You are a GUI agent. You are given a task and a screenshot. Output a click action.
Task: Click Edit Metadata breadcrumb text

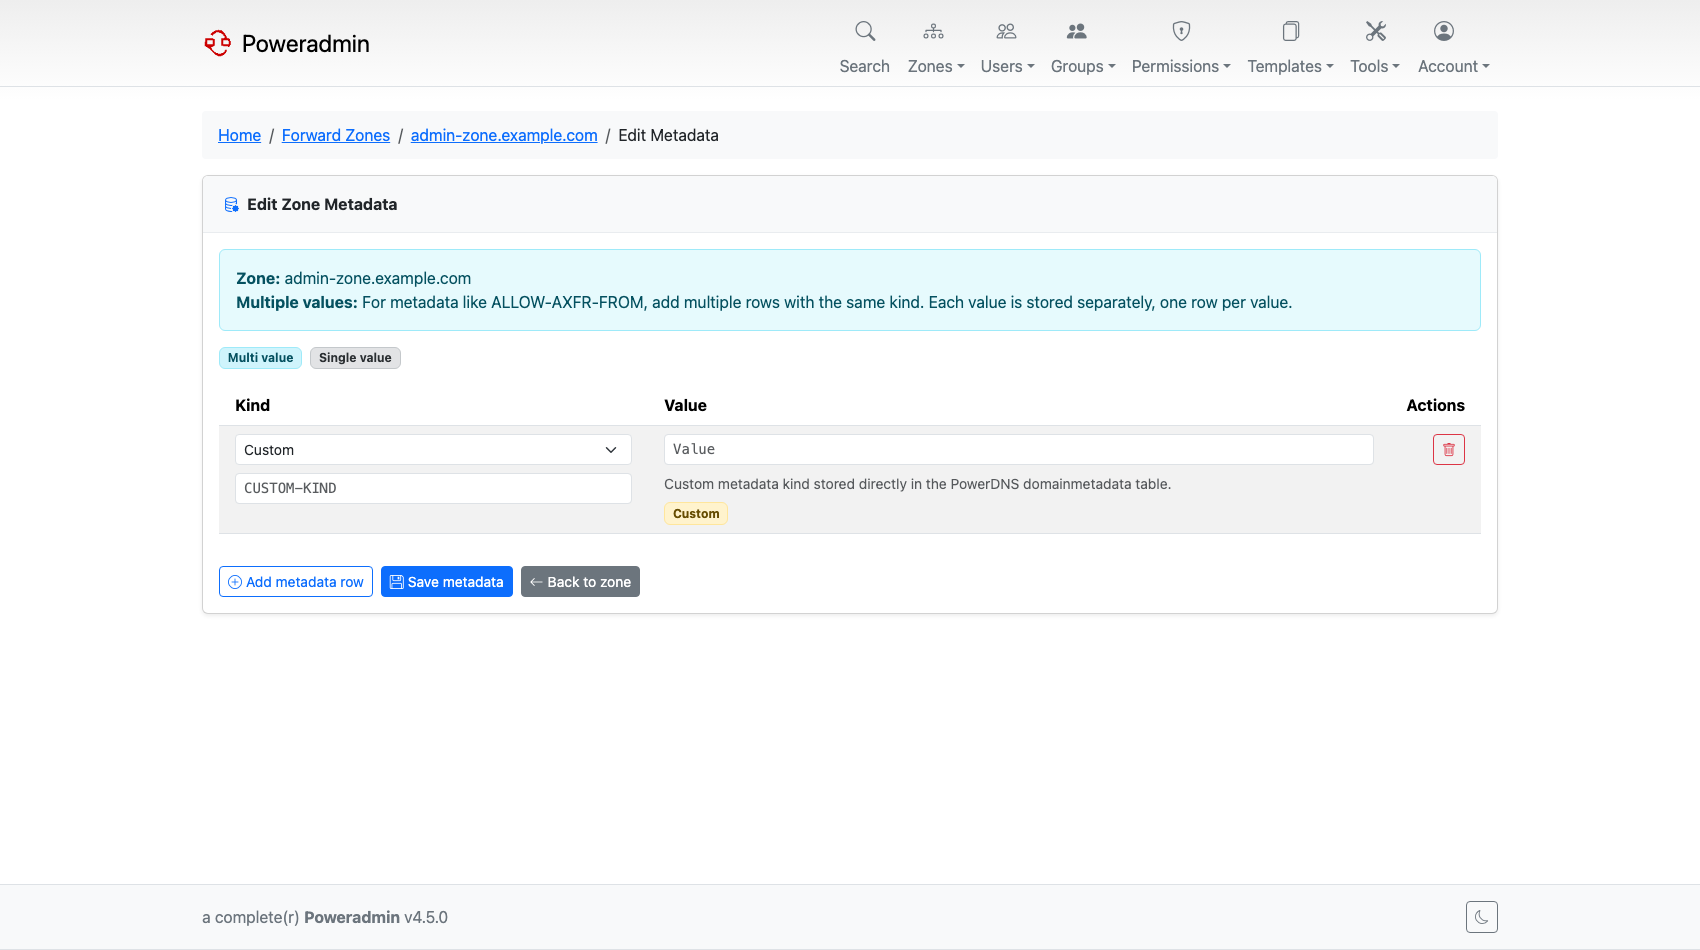point(668,135)
